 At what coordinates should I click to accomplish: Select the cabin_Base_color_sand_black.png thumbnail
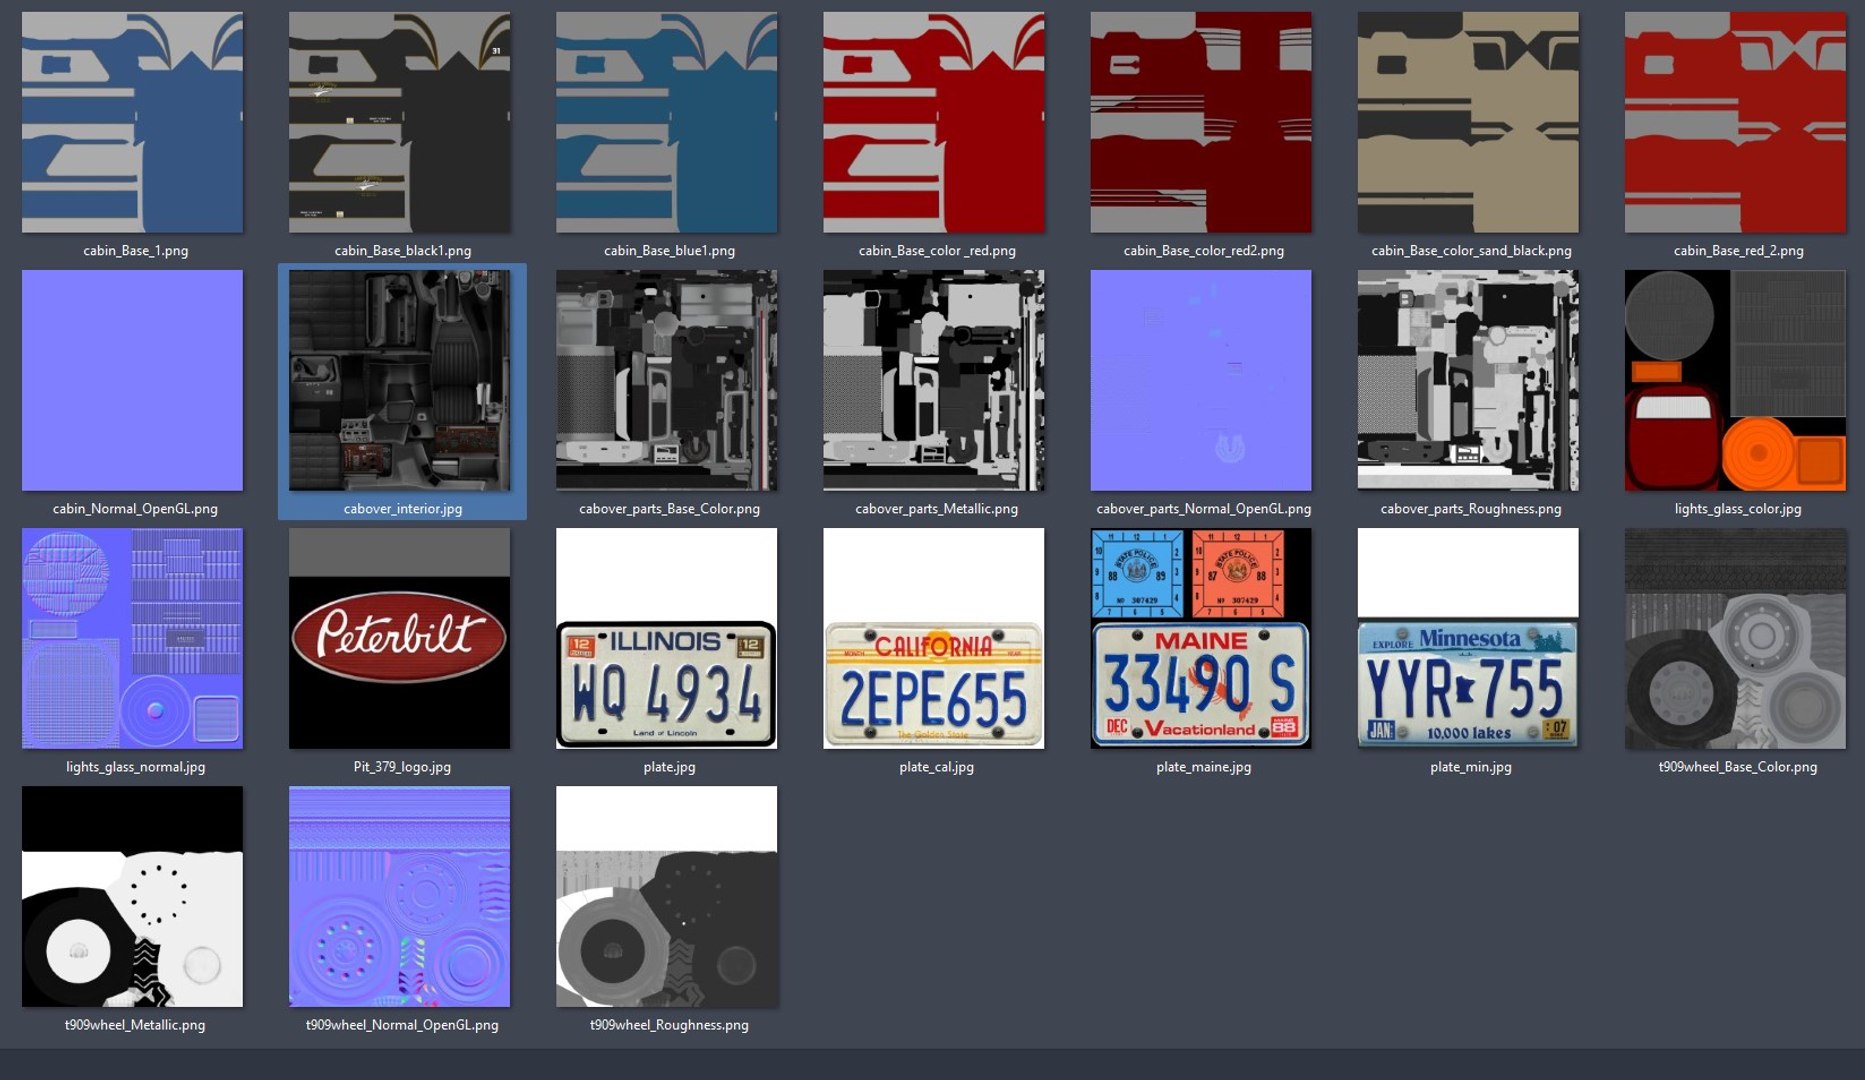(x=1468, y=122)
